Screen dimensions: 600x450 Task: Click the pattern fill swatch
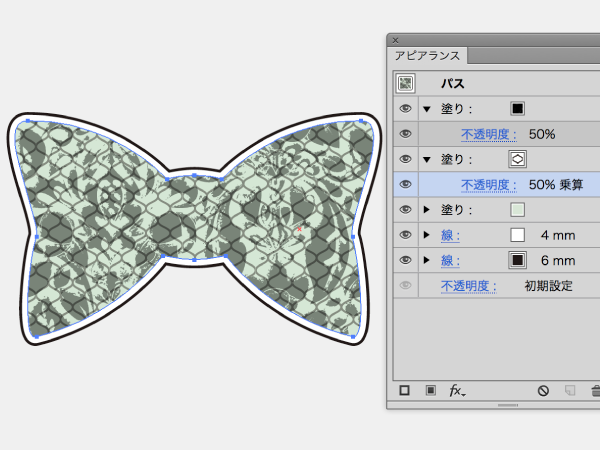pyautogui.click(x=517, y=159)
